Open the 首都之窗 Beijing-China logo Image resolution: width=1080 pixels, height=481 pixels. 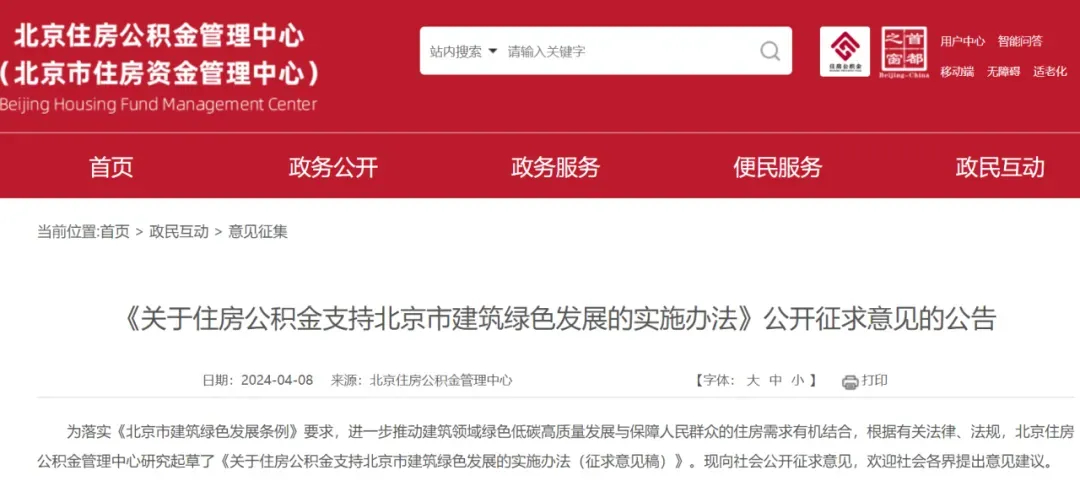(x=904, y=52)
